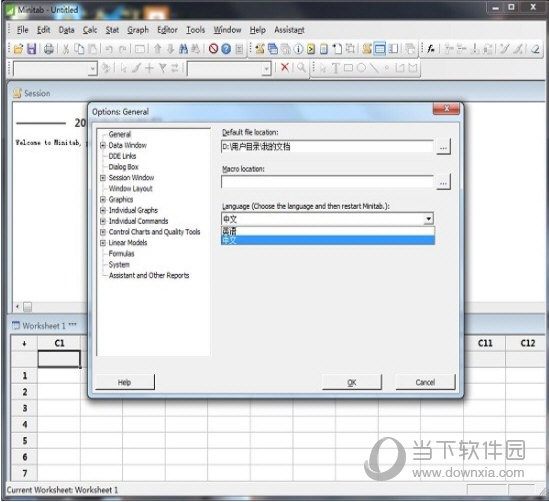Viewport: 549px width, 502px height.
Task: Click the Default file location field
Action: [x=327, y=147]
